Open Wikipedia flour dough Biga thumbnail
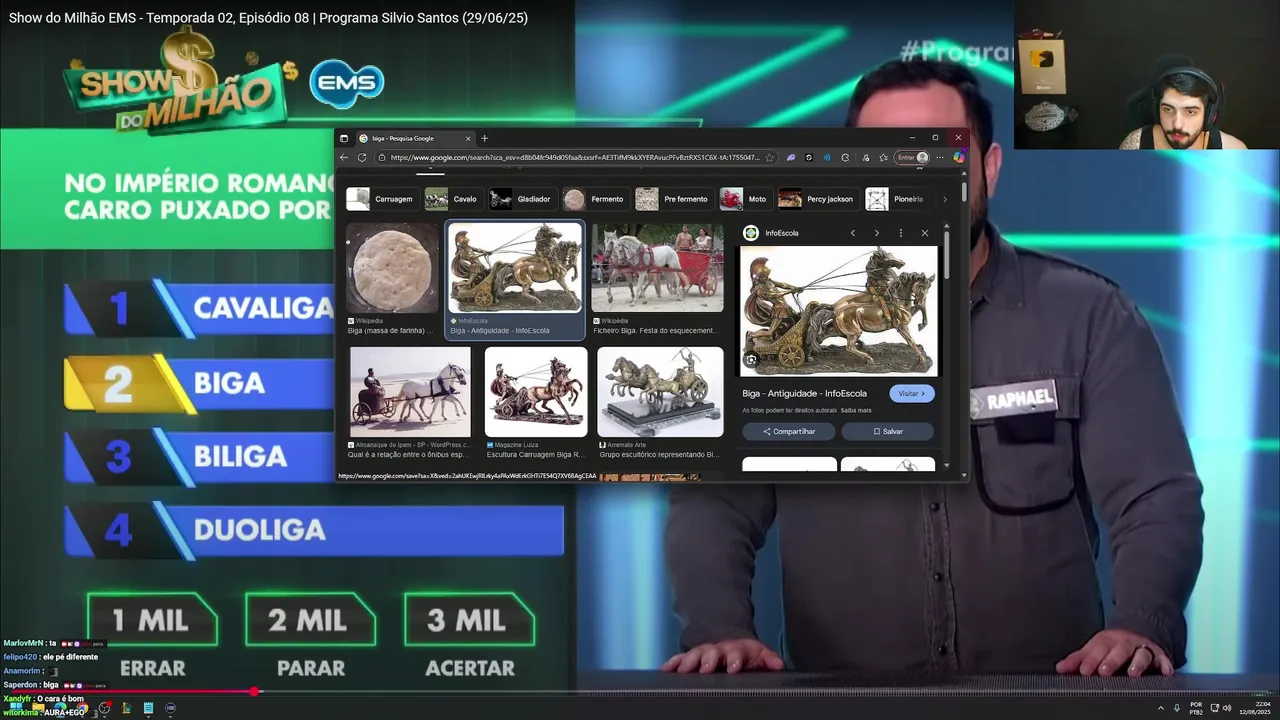 click(x=392, y=268)
